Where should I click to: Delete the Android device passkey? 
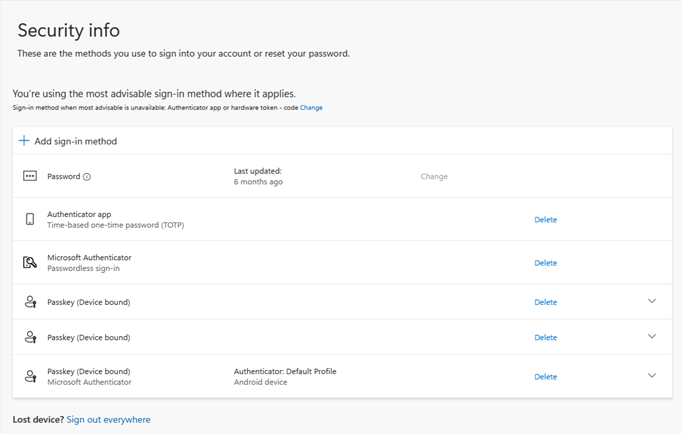[x=545, y=377]
